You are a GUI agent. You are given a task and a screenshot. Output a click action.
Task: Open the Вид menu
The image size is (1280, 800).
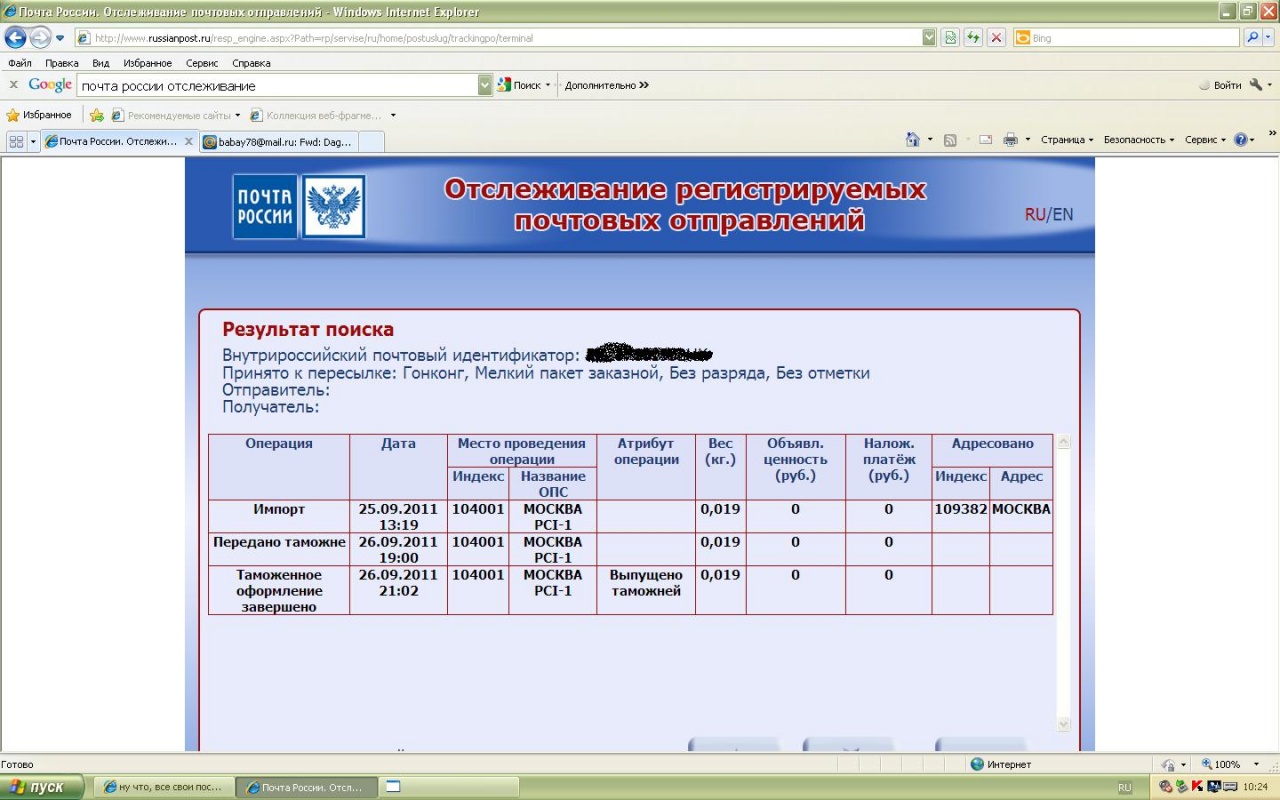(x=101, y=63)
